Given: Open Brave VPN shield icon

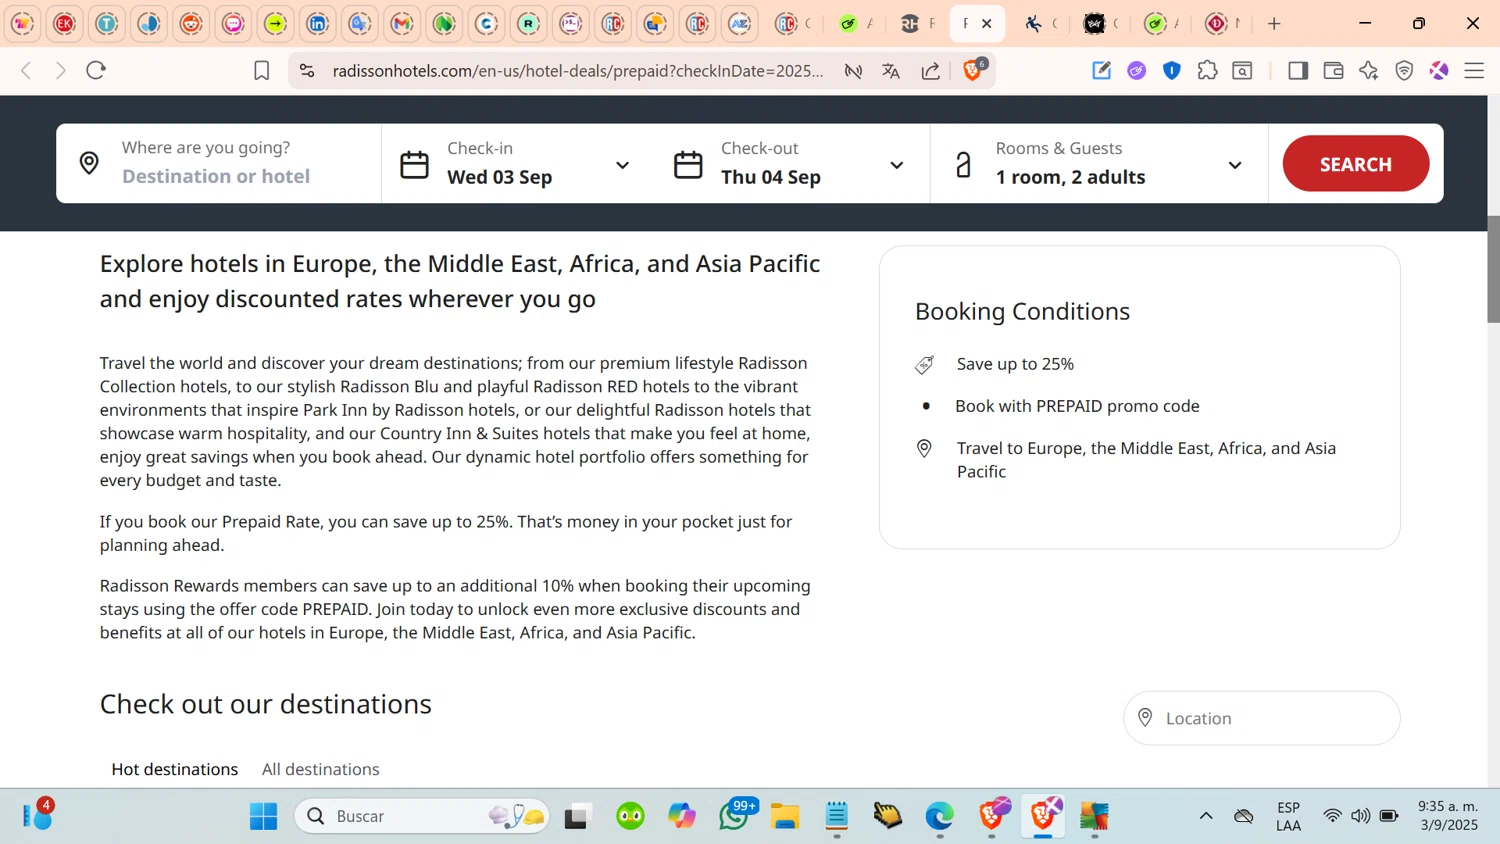Looking at the screenshot, I should [1404, 70].
